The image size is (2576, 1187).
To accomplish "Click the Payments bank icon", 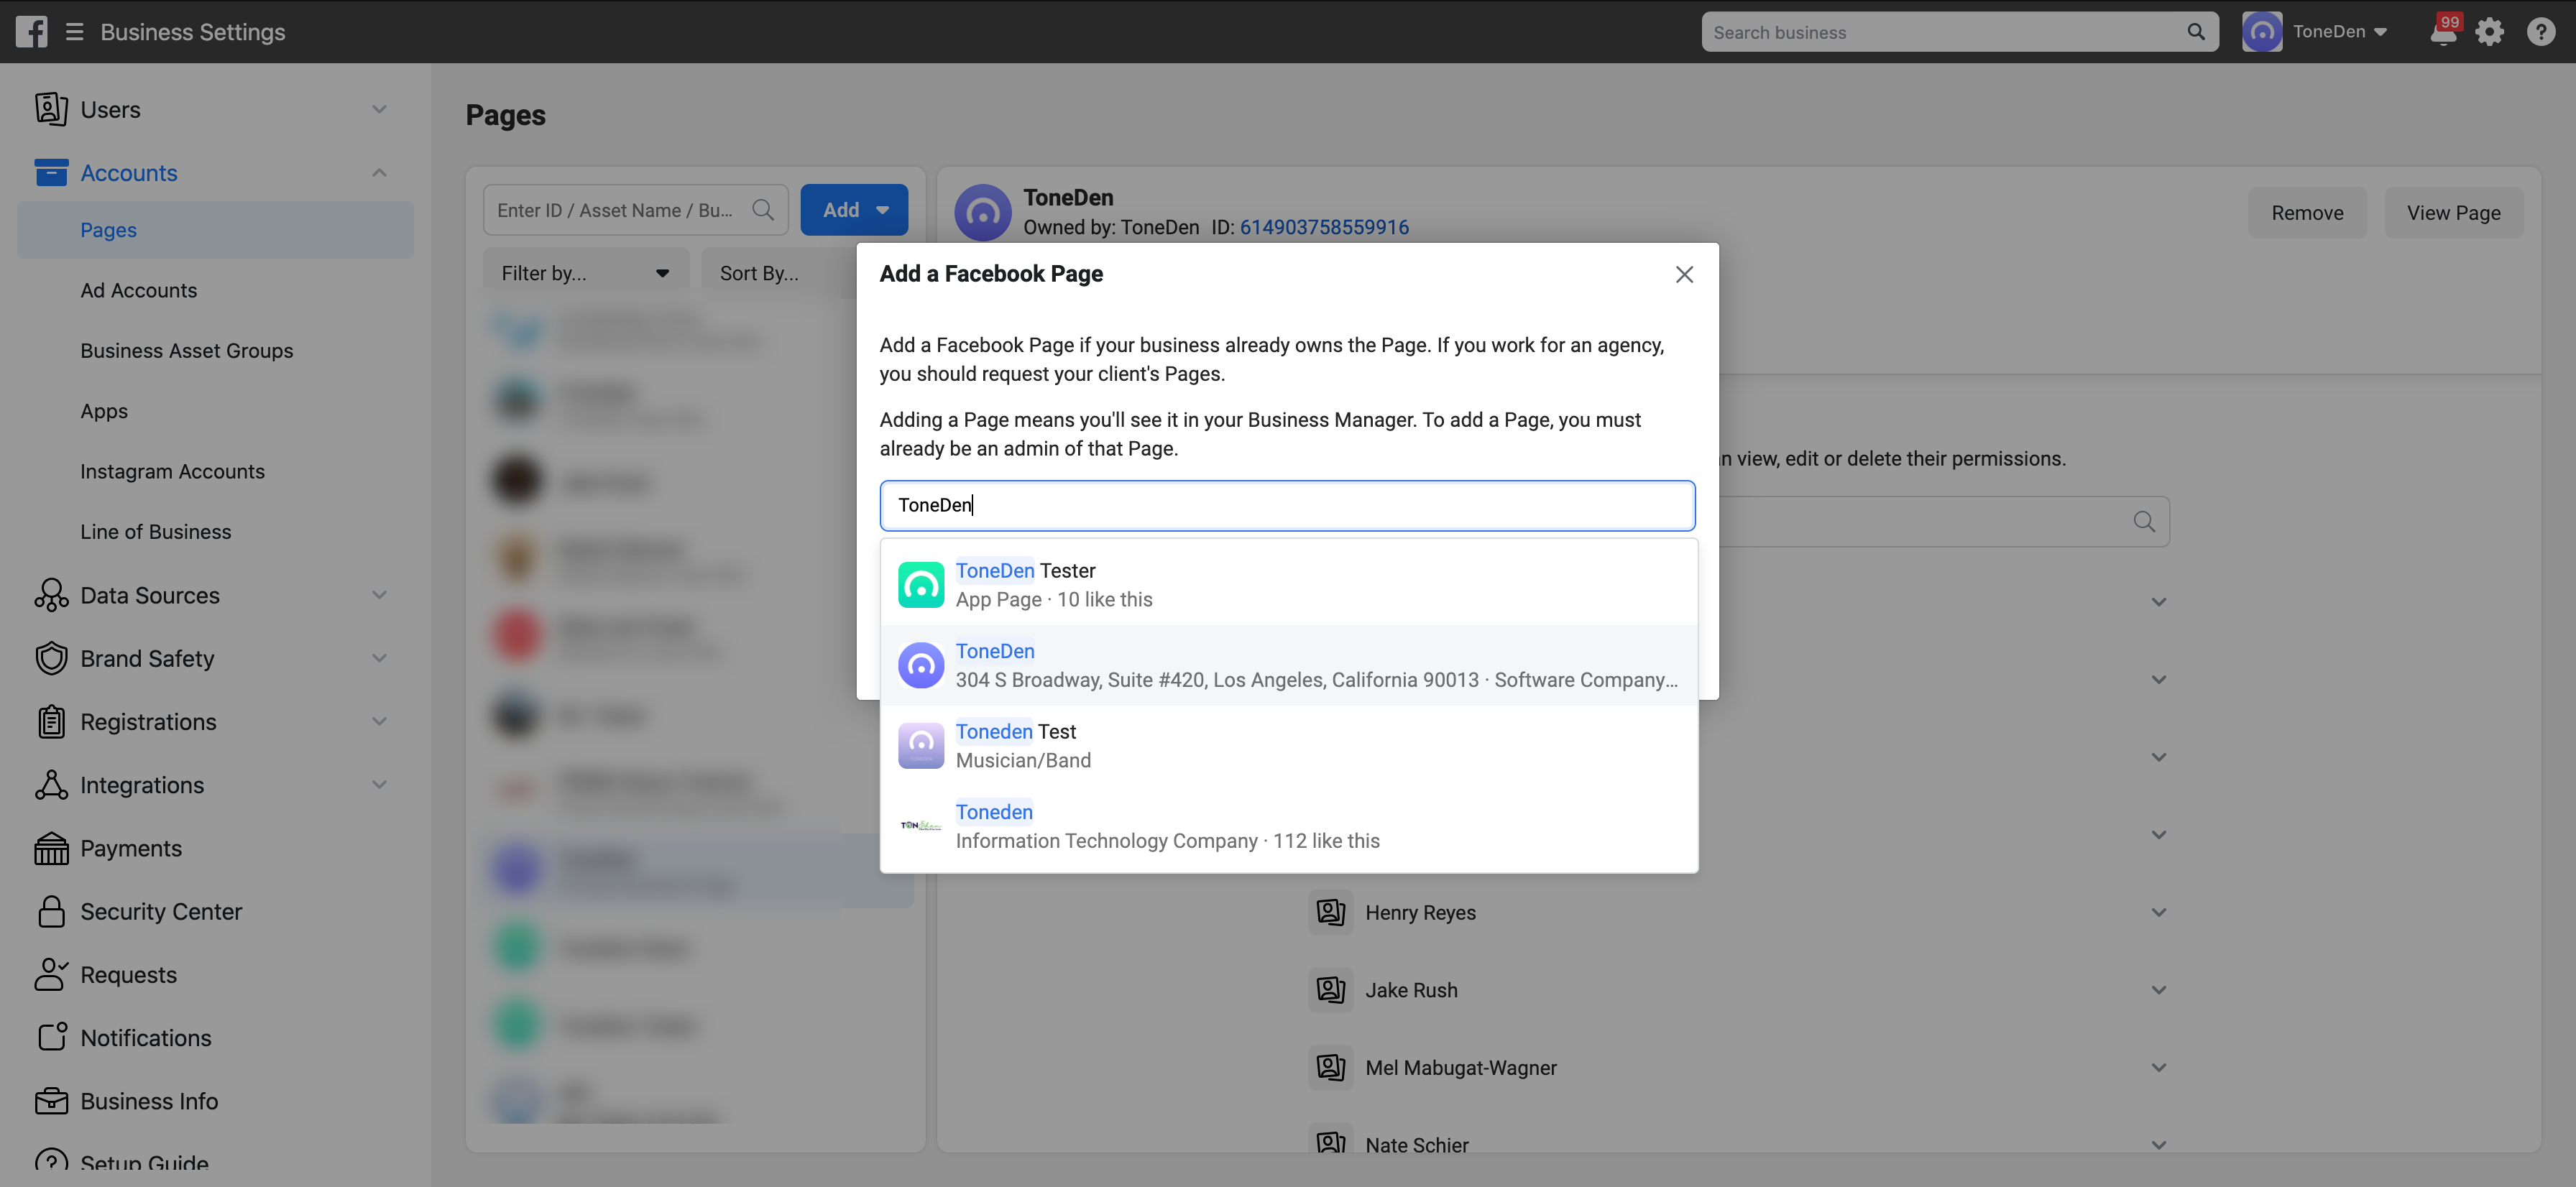I will click(x=51, y=848).
